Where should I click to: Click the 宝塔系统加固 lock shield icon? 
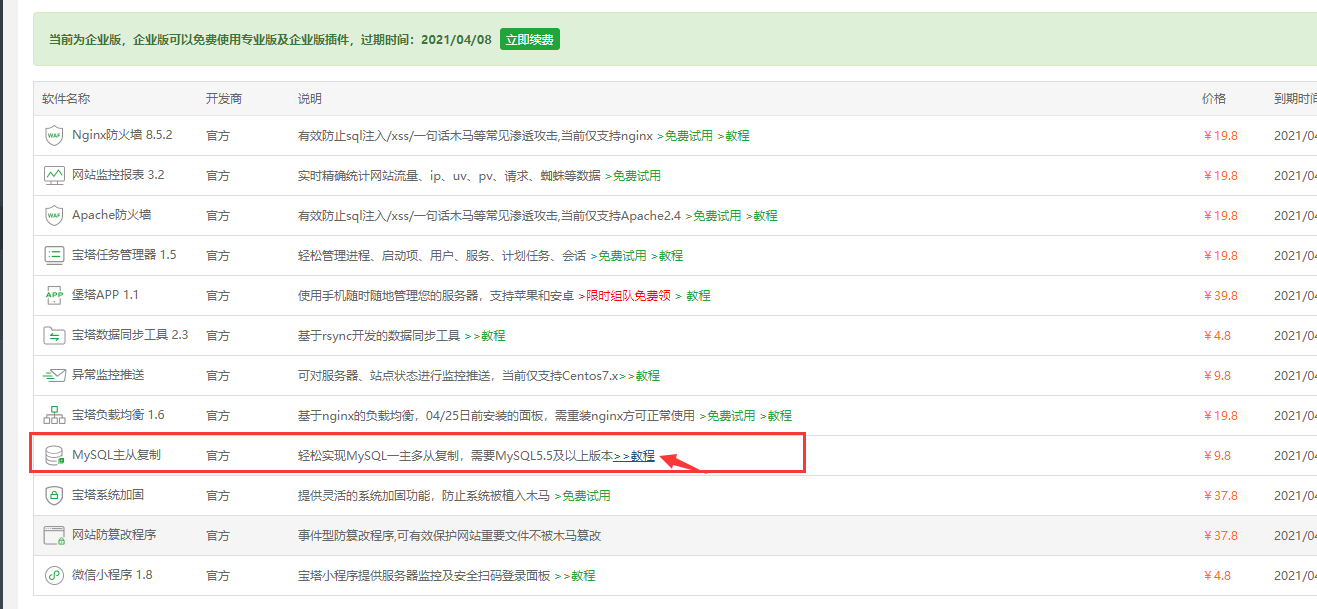click(x=54, y=495)
